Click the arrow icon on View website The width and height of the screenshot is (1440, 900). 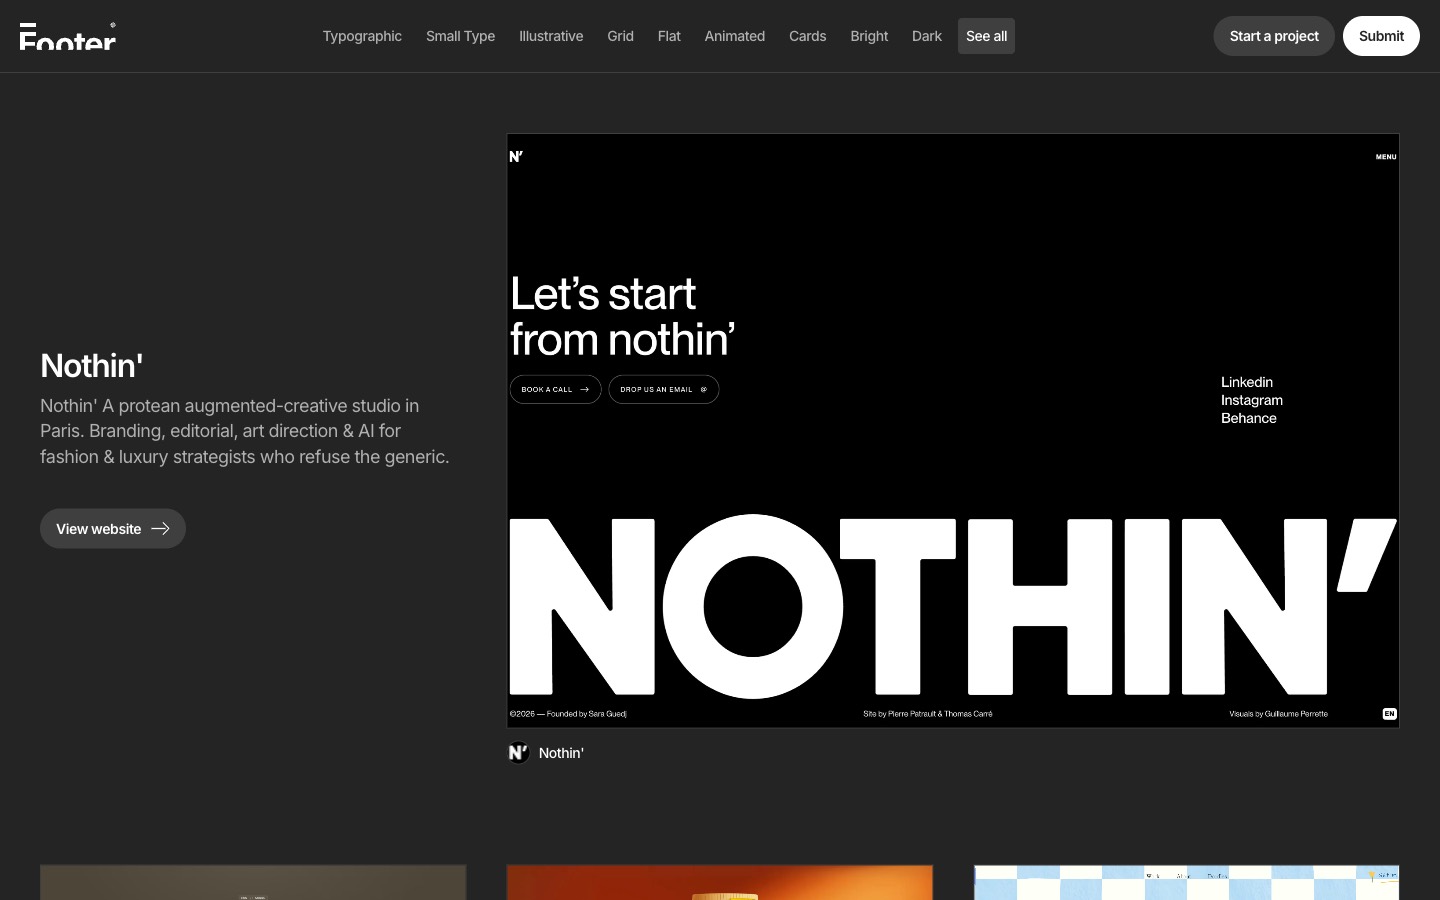click(x=160, y=529)
